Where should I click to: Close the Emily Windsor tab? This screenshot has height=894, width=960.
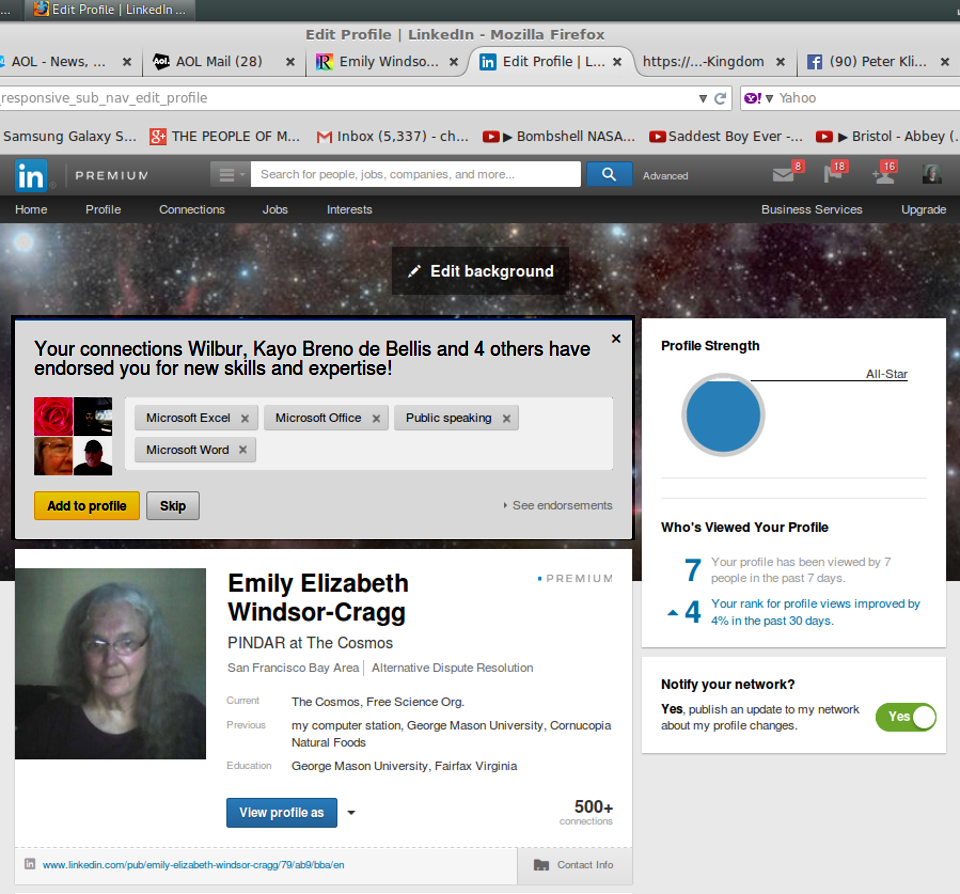pyautogui.click(x=454, y=62)
